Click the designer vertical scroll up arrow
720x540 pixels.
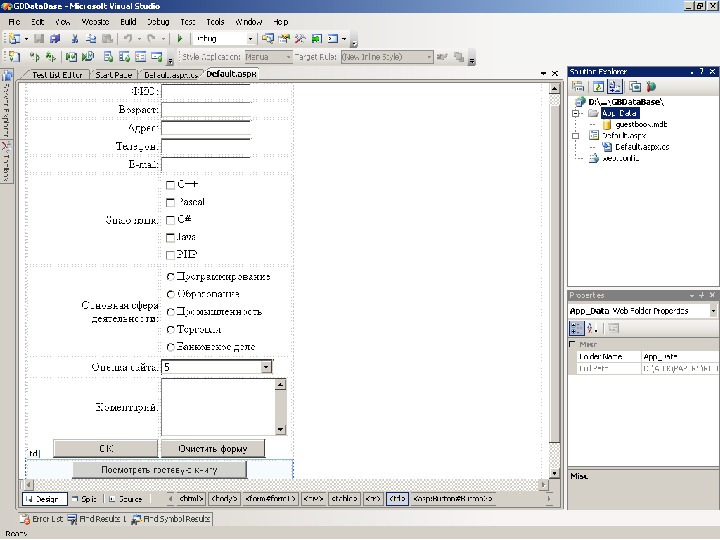554,89
